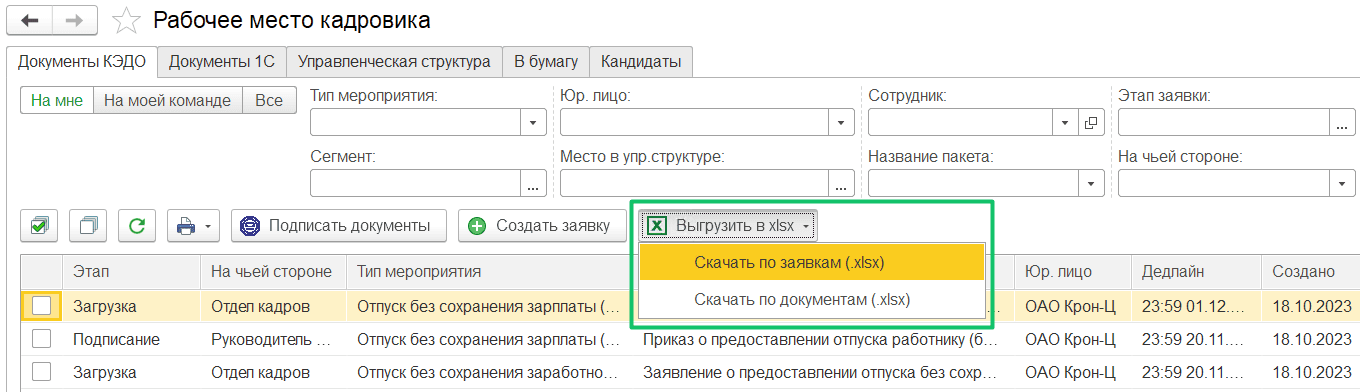Viewport: 1360px width, 392px height.
Task: Sort by table's Тип мероприятия column header
Action: click(490, 271)
